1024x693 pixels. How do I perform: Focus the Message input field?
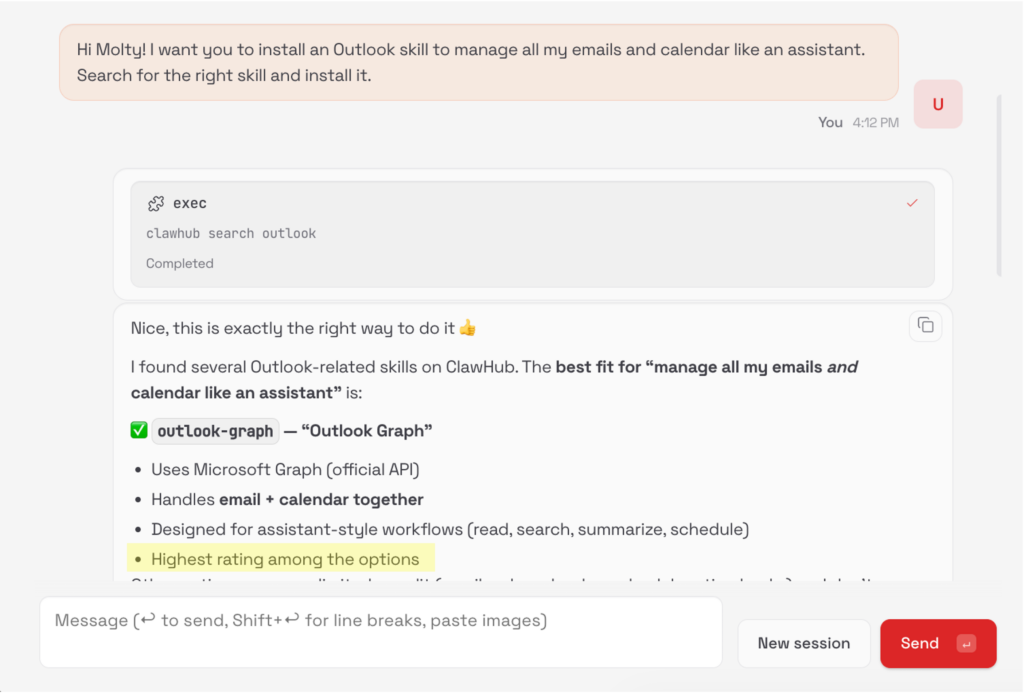[380, 631]
